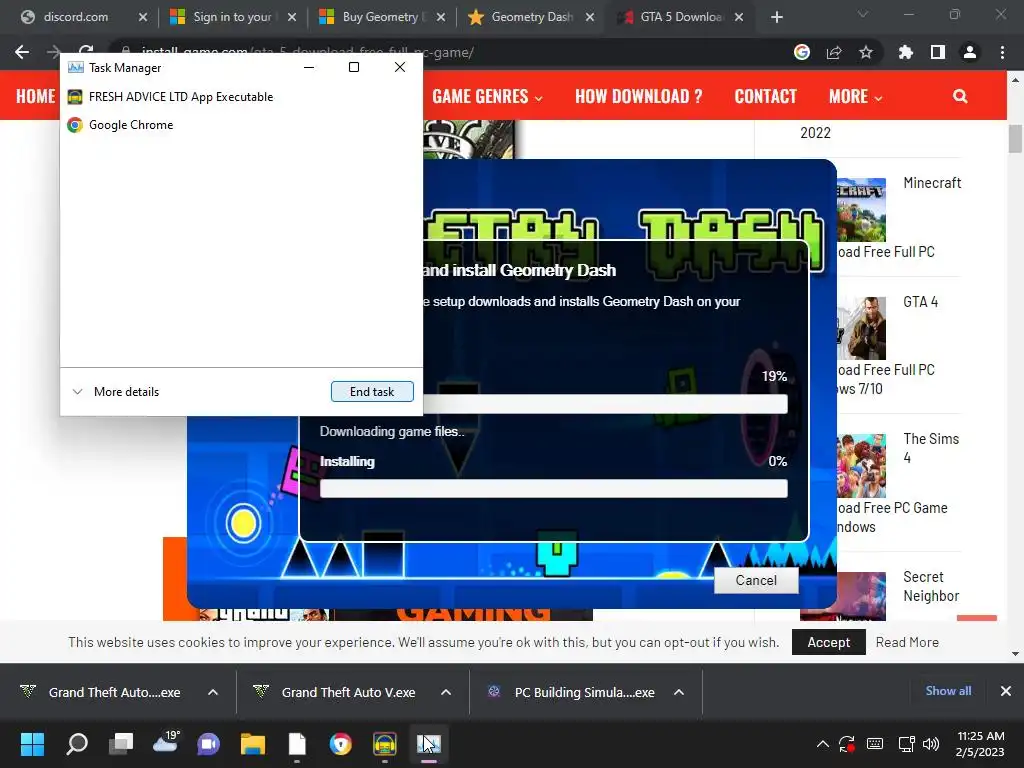Open the tab search dropdown arrow
The height and width of the screenshot is (768, 1024).
(863, 14)
